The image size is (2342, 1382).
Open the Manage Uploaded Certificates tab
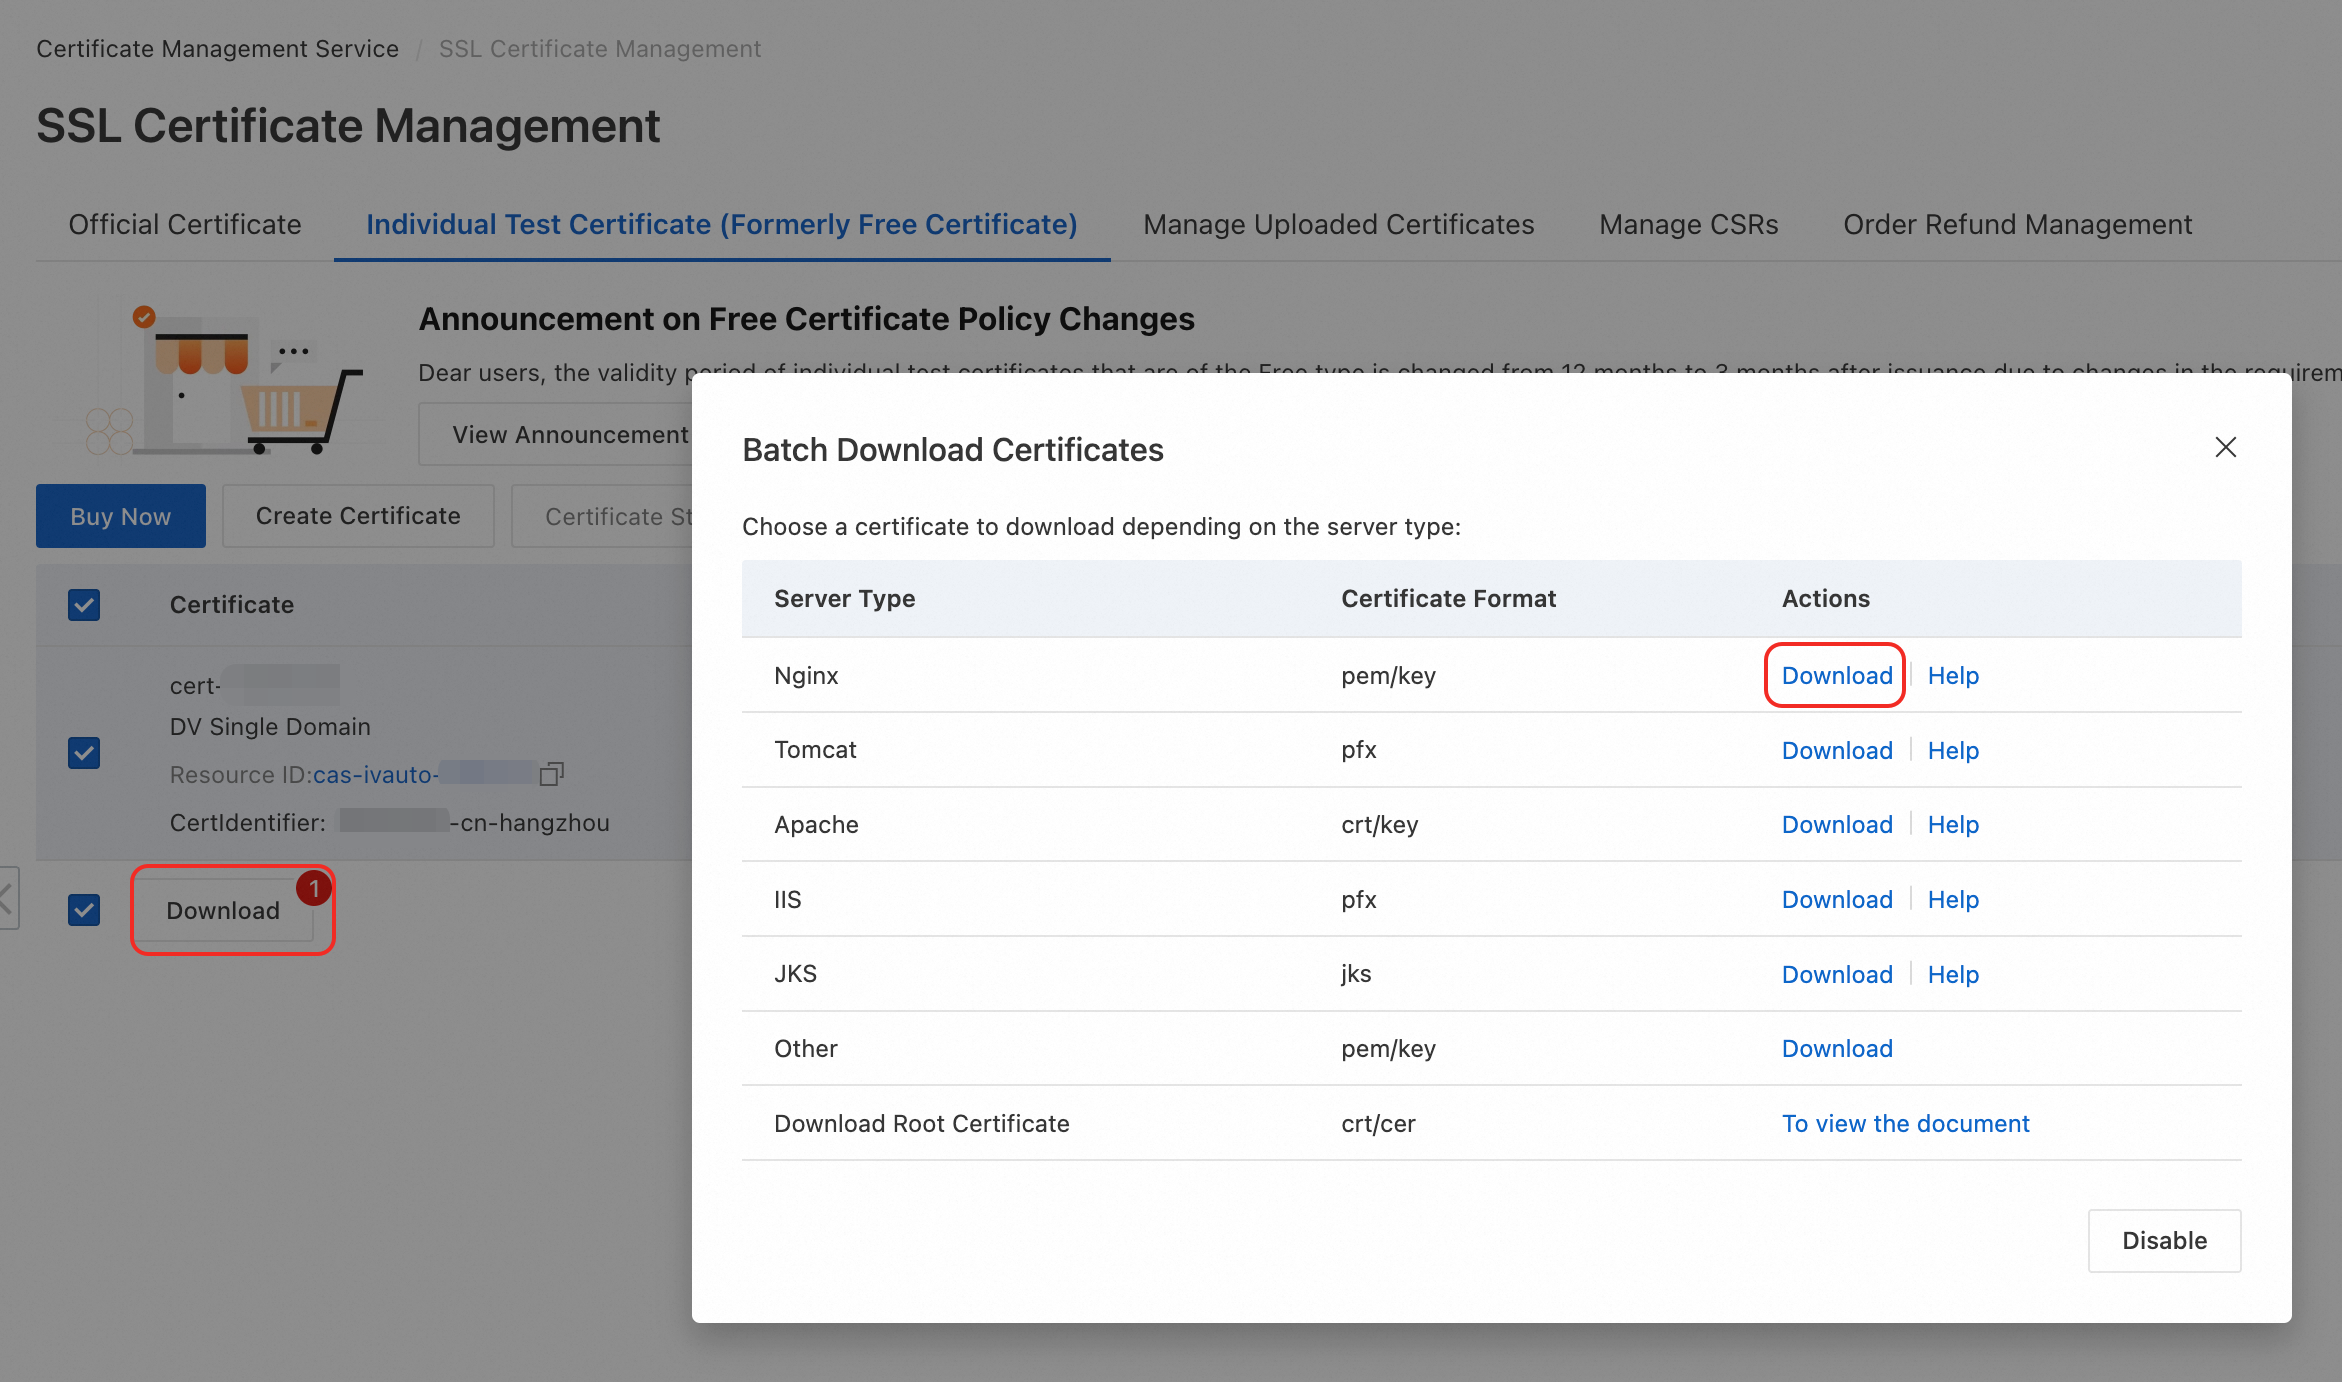[x=1338, y=224]
